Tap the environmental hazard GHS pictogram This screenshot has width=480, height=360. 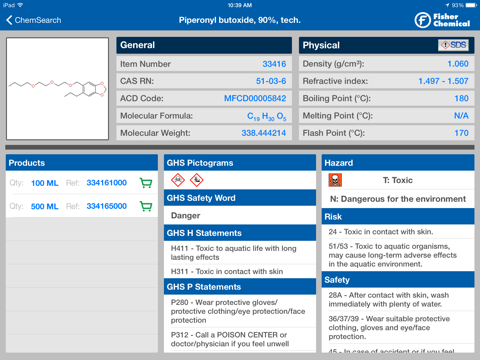click(197, 180)
